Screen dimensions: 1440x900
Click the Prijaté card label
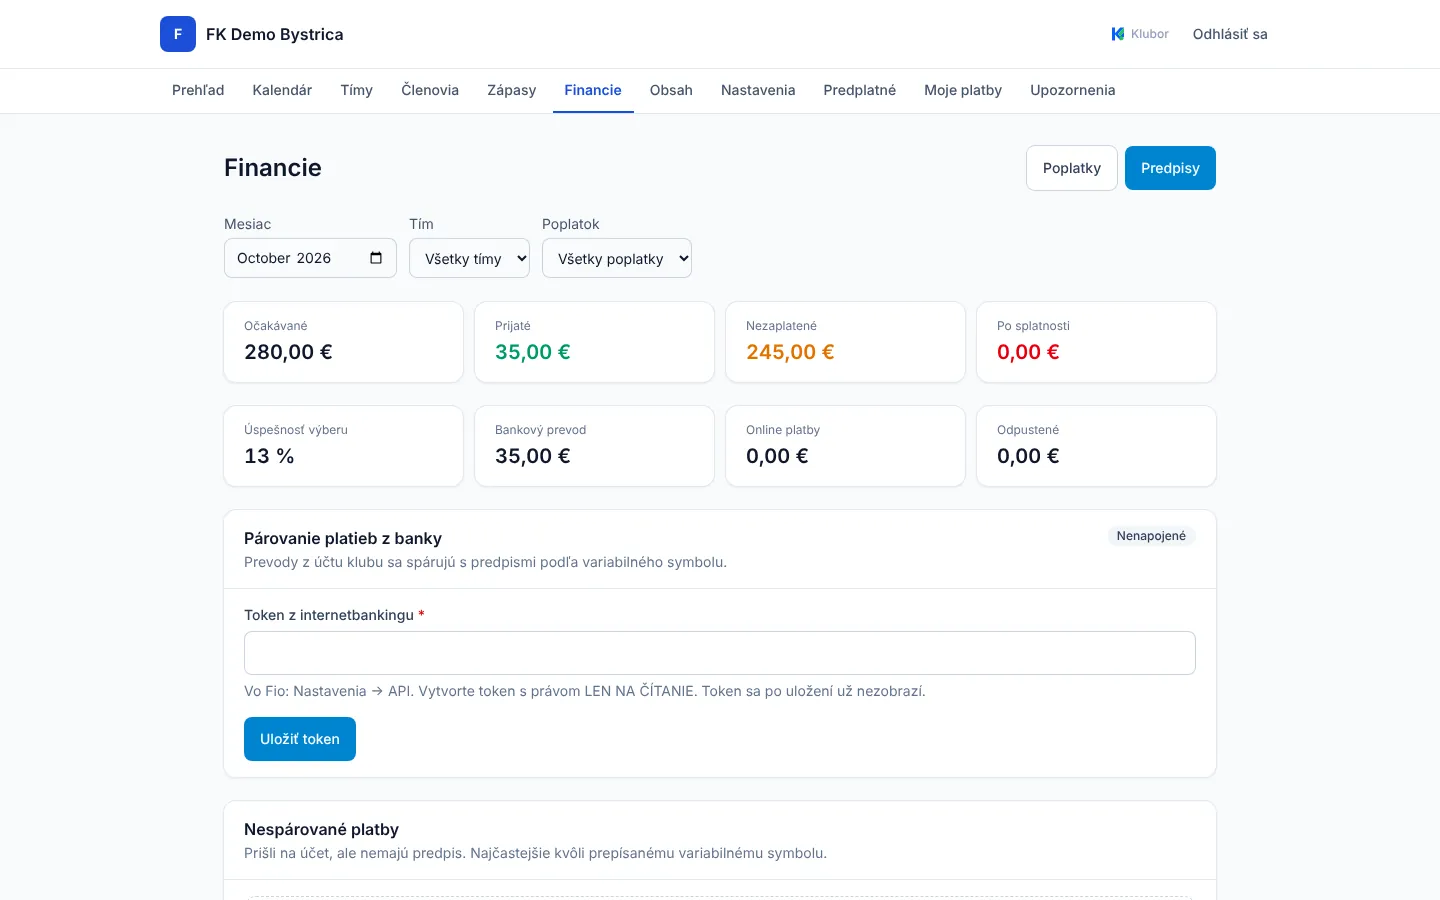click(x=513, y=326)
